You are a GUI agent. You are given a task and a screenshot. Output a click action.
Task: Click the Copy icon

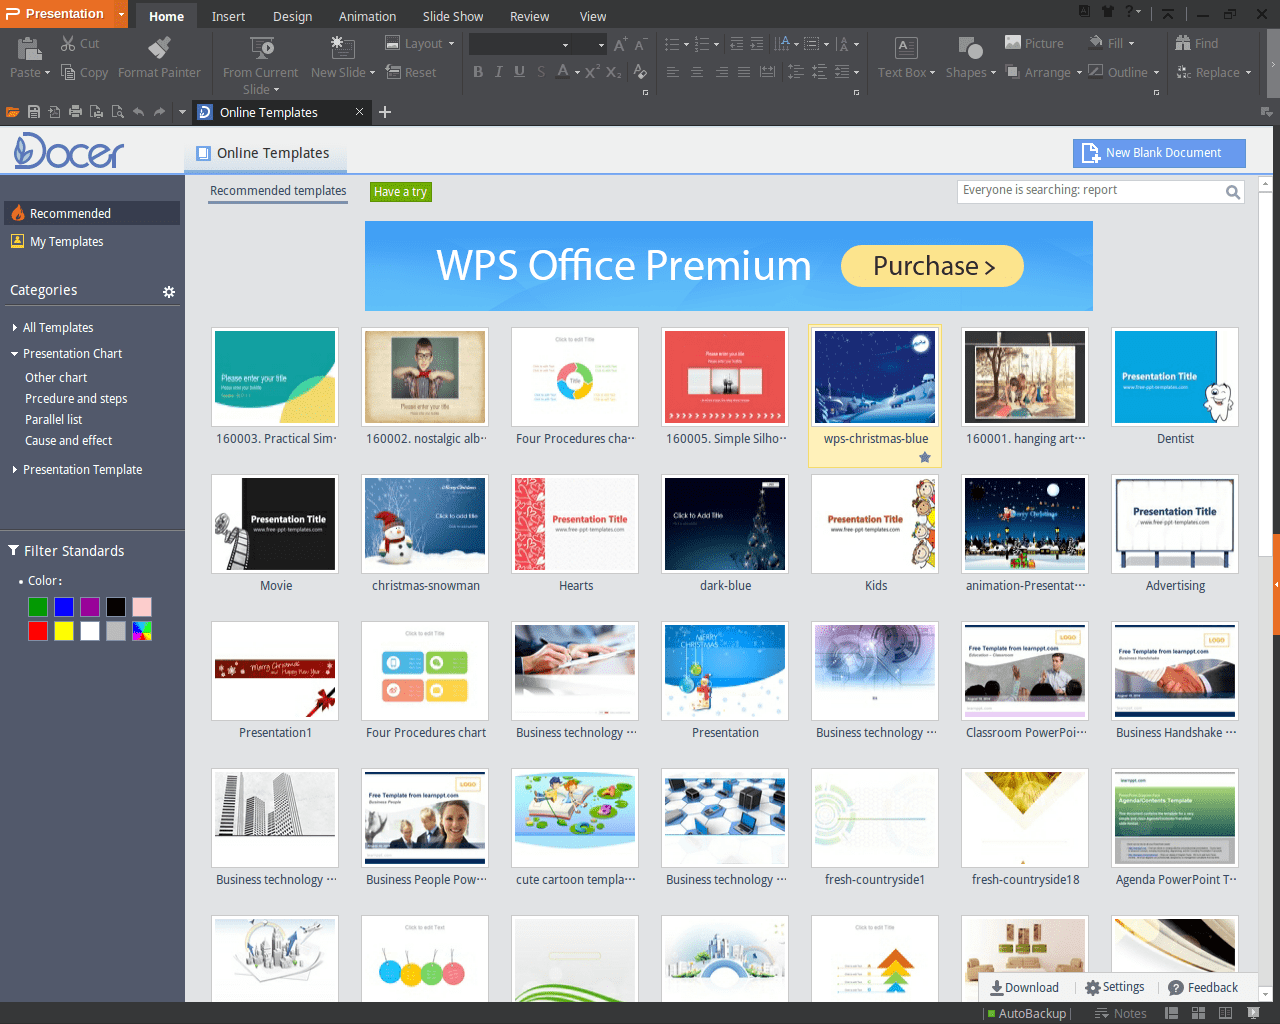[x=68, y=73]
